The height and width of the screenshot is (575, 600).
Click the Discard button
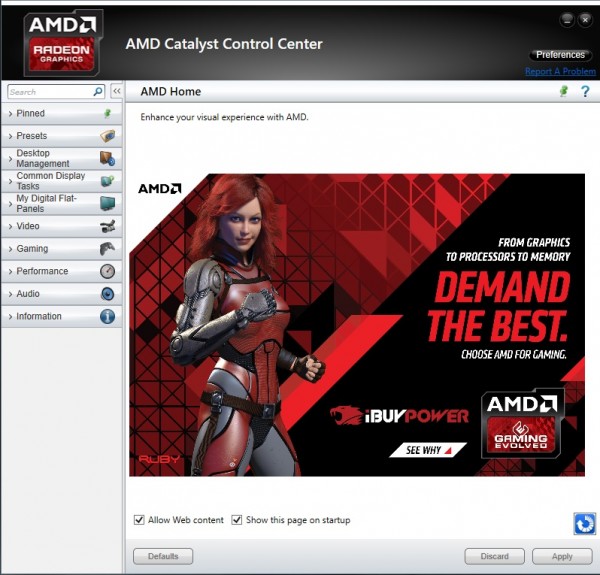[x=494, y=556]
